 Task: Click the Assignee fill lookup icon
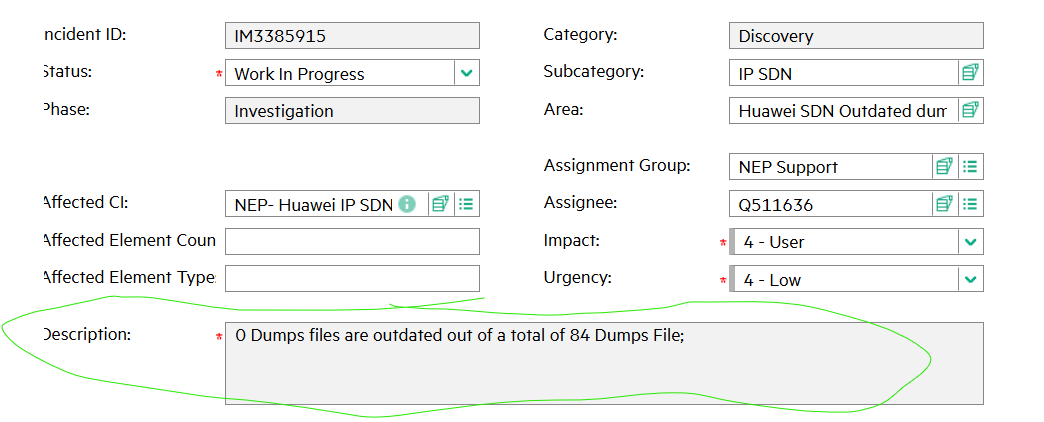[x=944, y=204]
